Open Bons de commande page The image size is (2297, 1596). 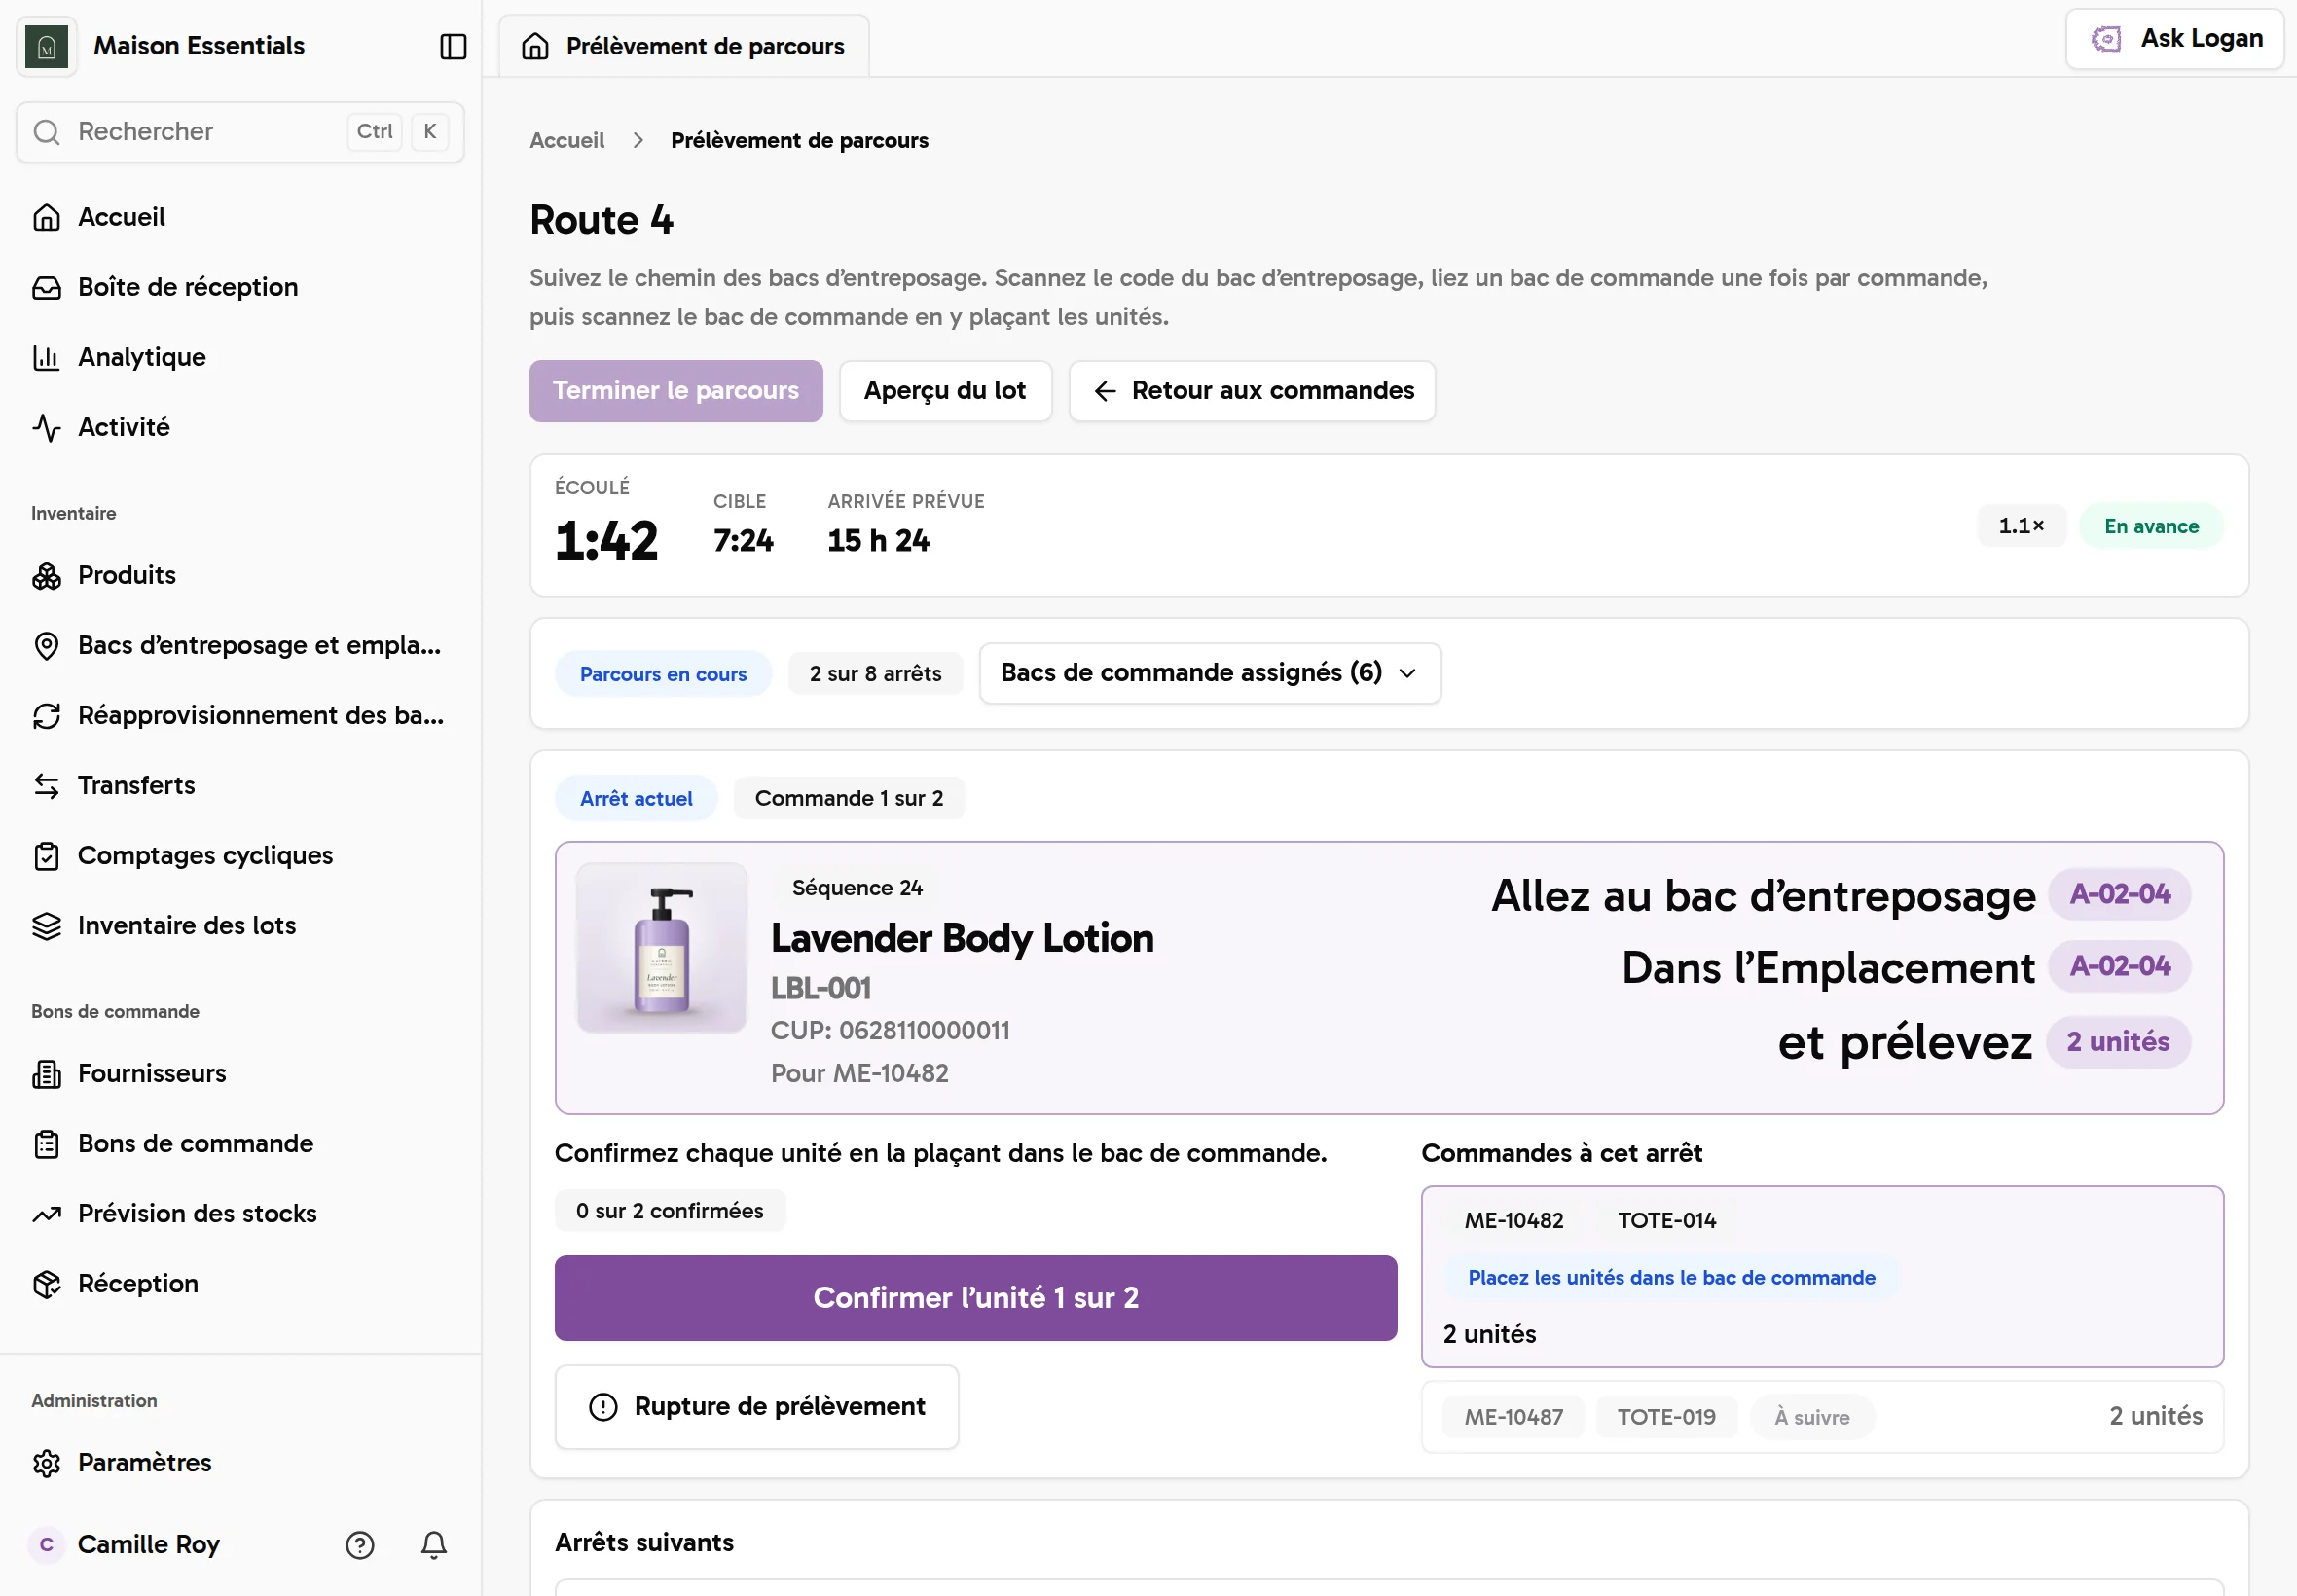click(240, 1143)
